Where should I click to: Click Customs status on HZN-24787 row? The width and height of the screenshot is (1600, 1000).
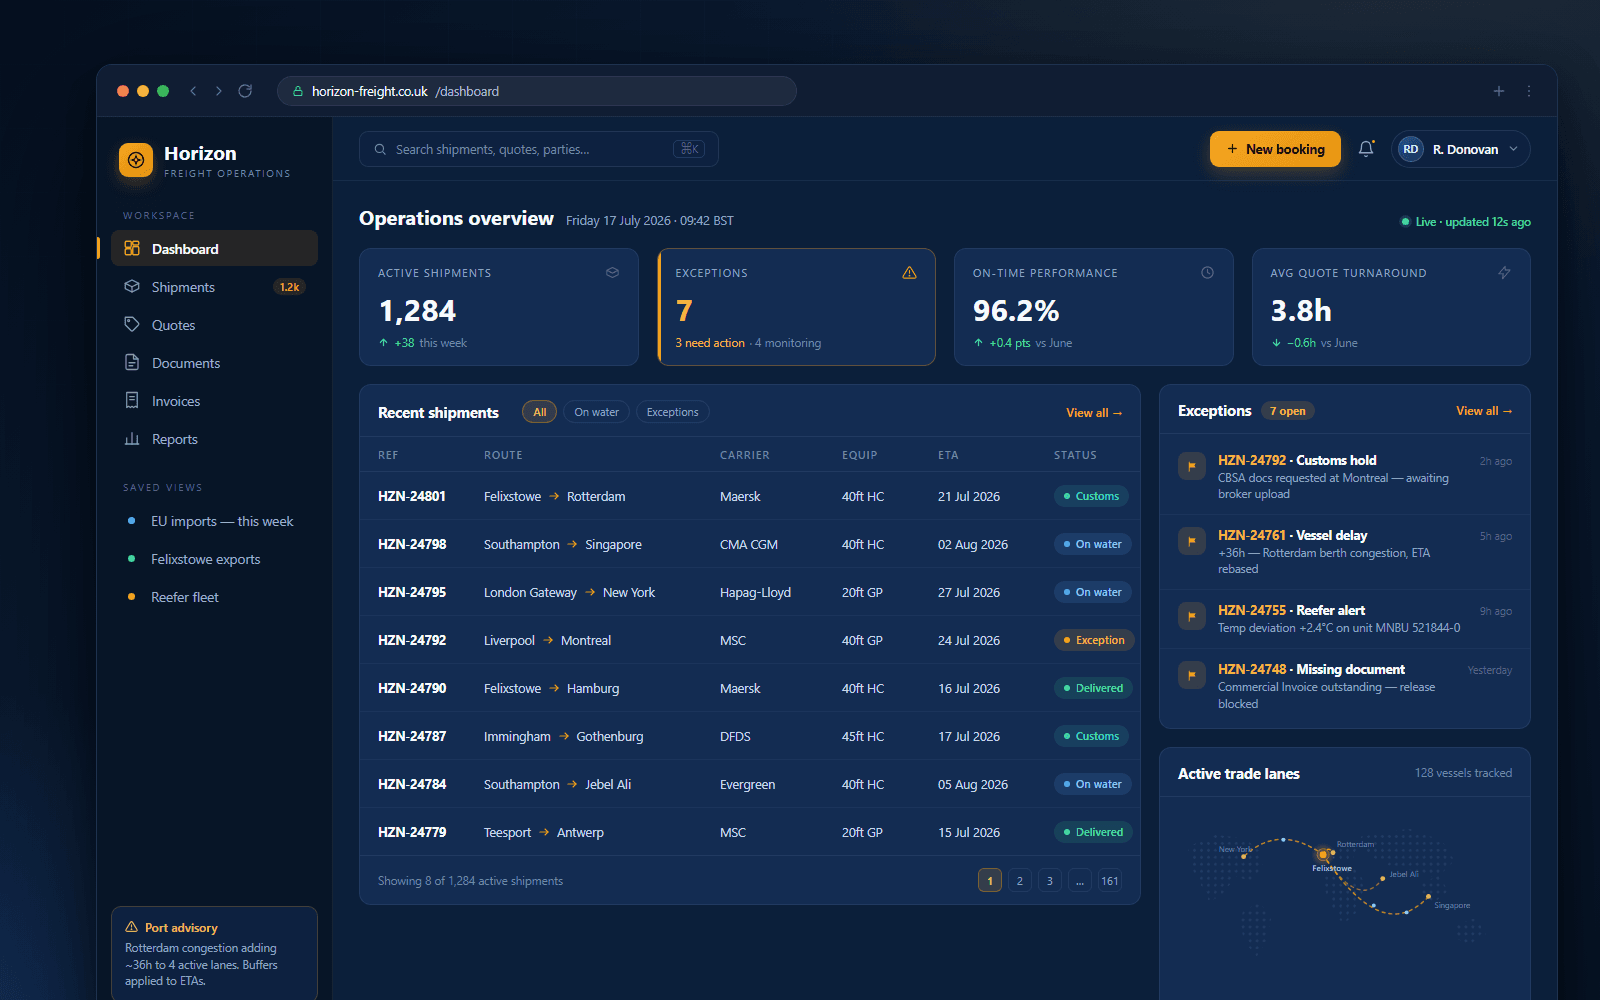(1091, 736)
